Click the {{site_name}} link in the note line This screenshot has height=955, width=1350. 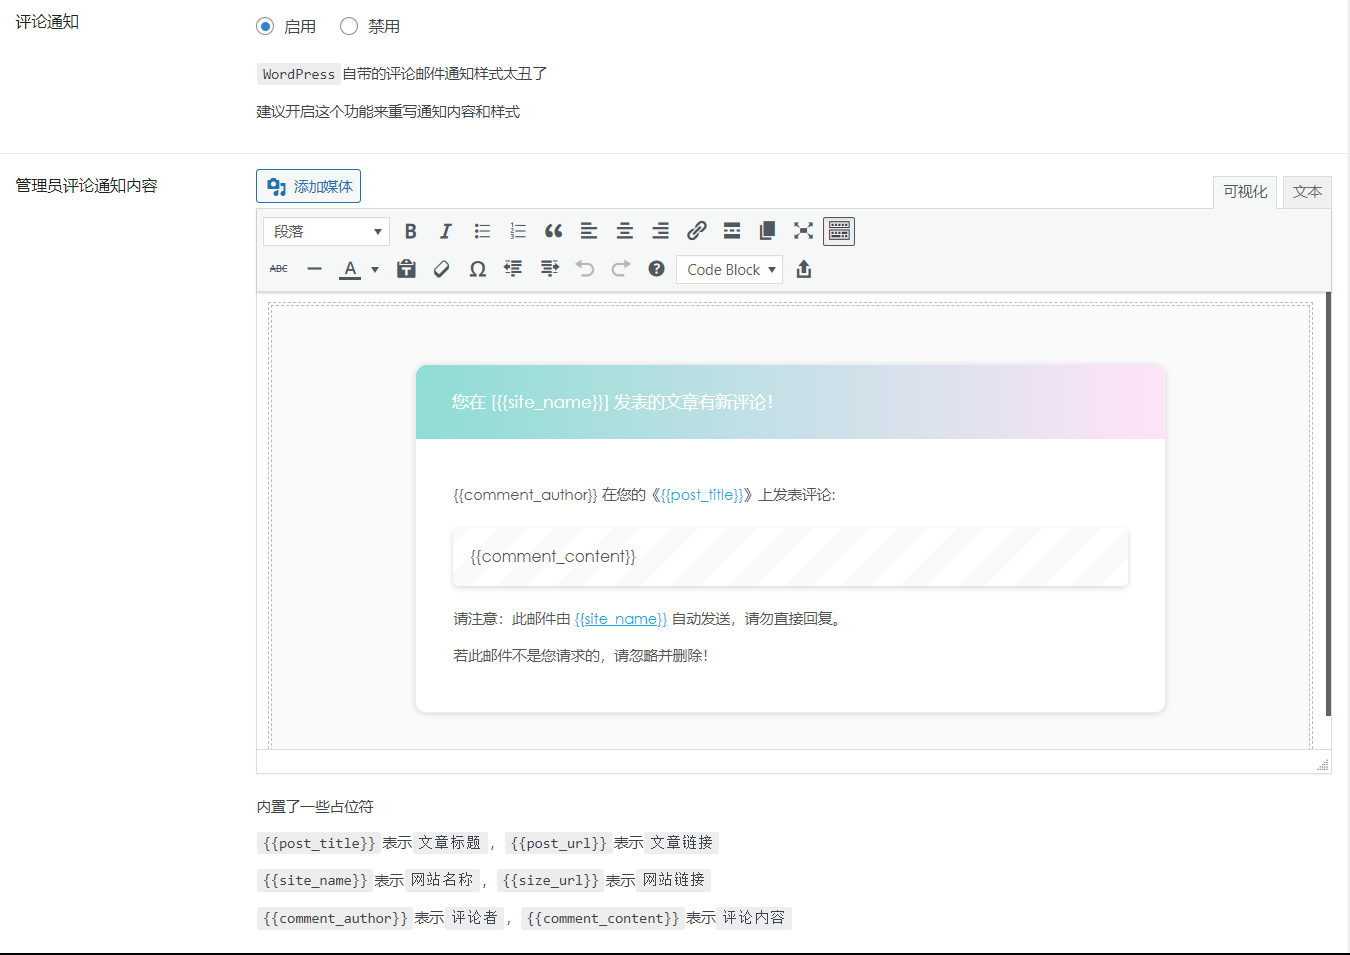coord(621,619)
